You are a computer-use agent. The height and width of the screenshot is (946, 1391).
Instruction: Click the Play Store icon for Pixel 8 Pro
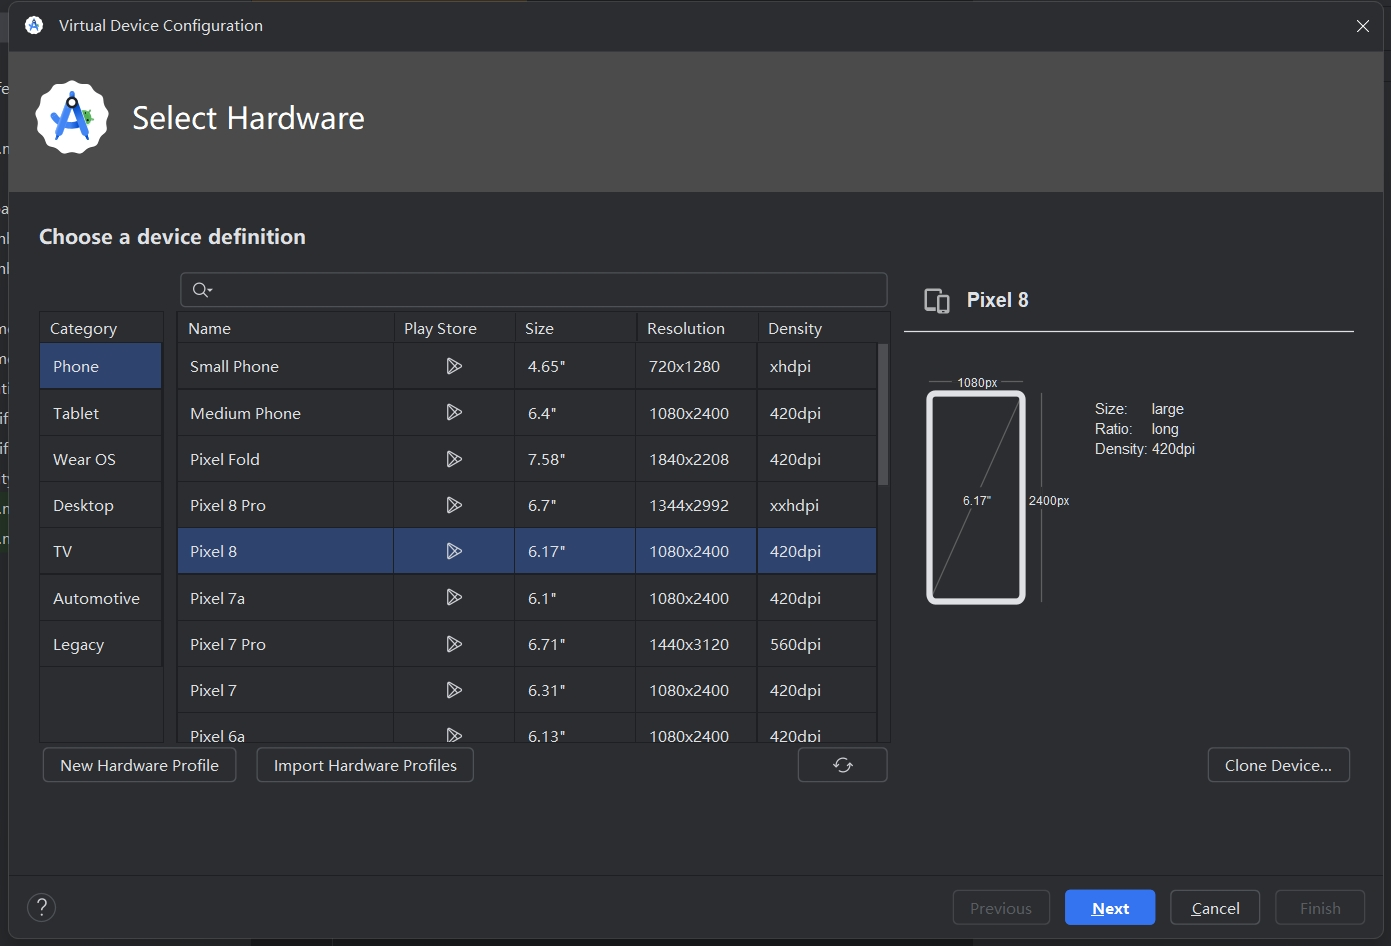[454, 505]
